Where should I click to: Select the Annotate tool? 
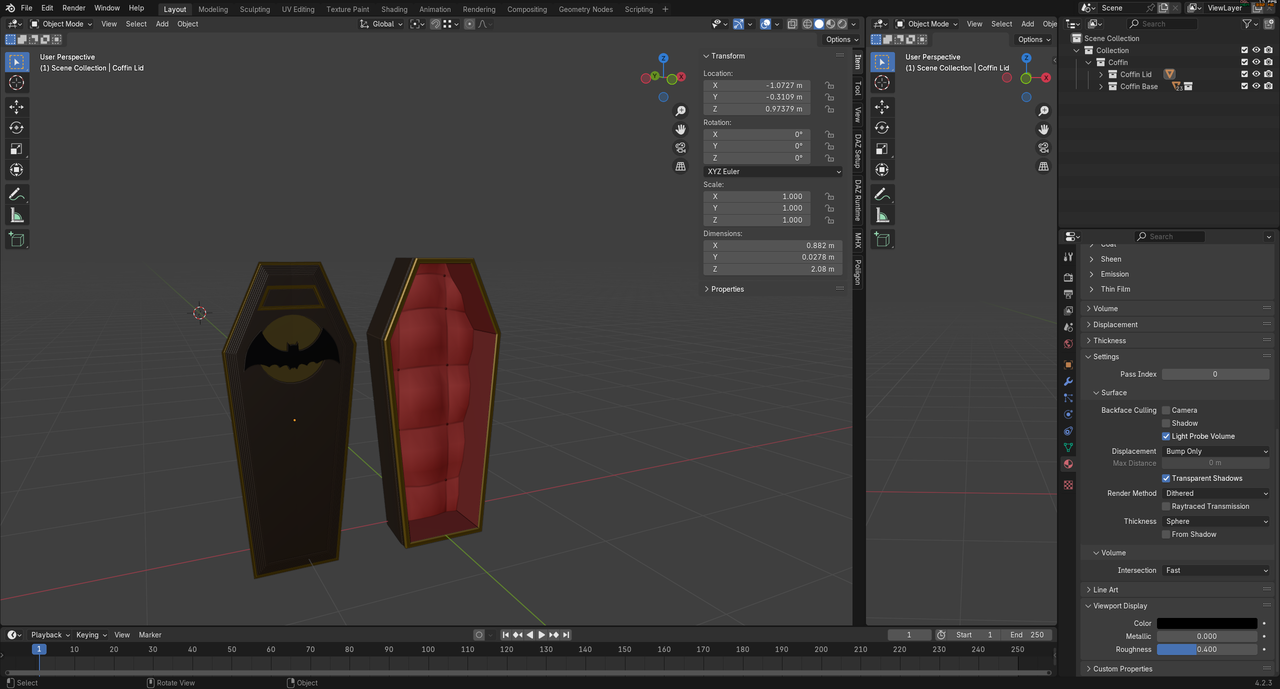tap(16, 194)
